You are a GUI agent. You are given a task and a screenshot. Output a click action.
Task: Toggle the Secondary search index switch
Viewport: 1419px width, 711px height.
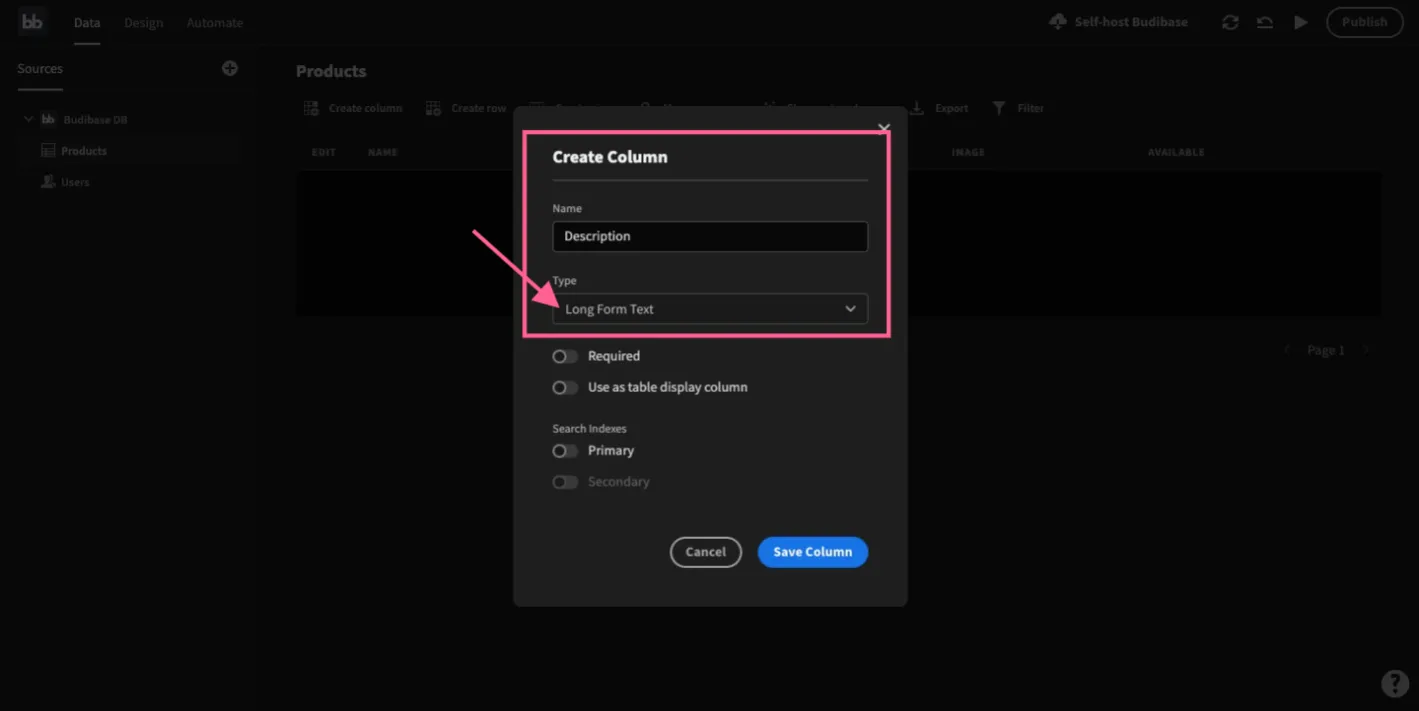[x=565, y=482]
